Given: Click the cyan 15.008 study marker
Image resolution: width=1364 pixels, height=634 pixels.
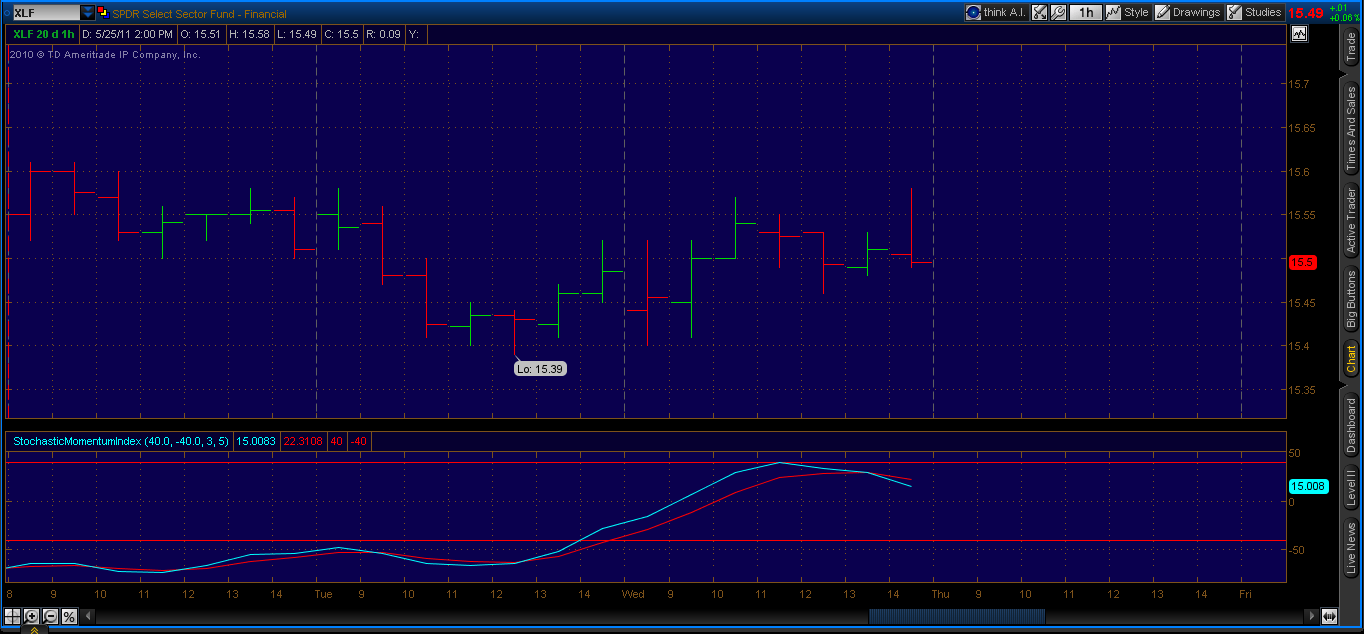Looking at the screenshot, I should [1308, 486].
